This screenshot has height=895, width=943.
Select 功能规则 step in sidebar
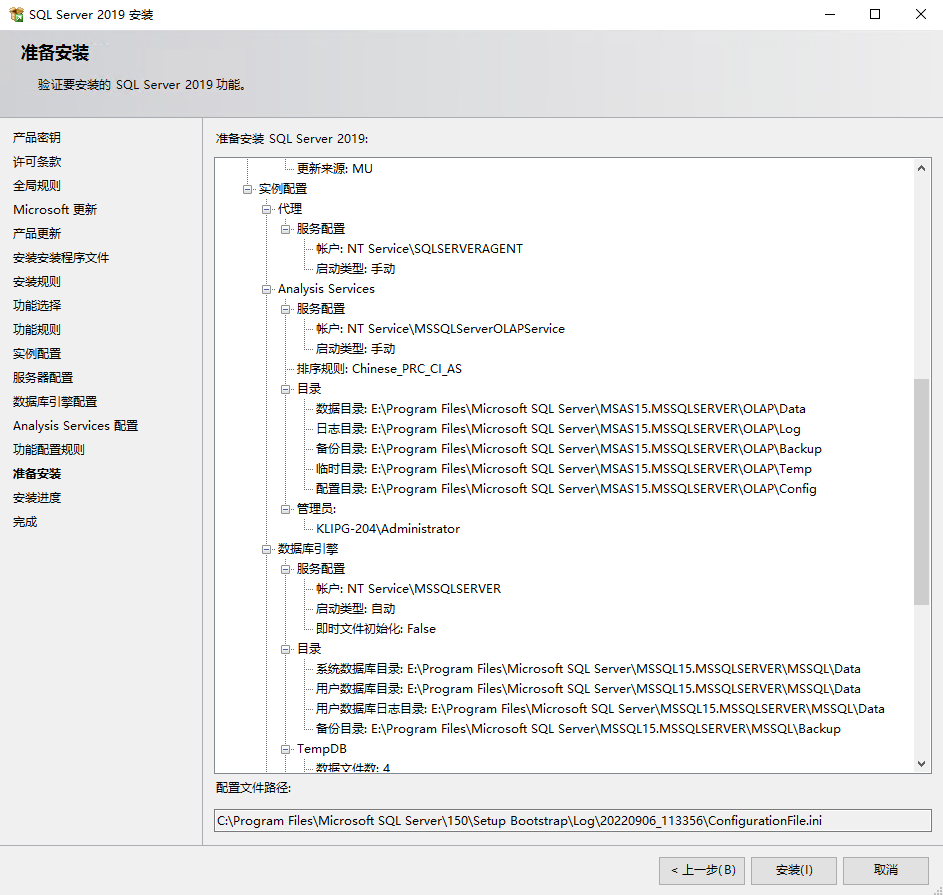pyautogui.click(x=37, y=330)
